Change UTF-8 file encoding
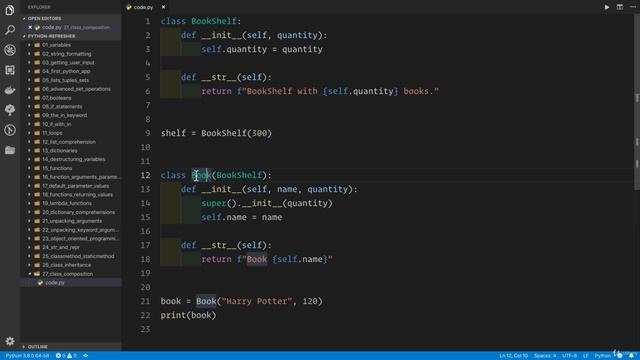Viewport: 640px width, 360px height. (569, 356)
